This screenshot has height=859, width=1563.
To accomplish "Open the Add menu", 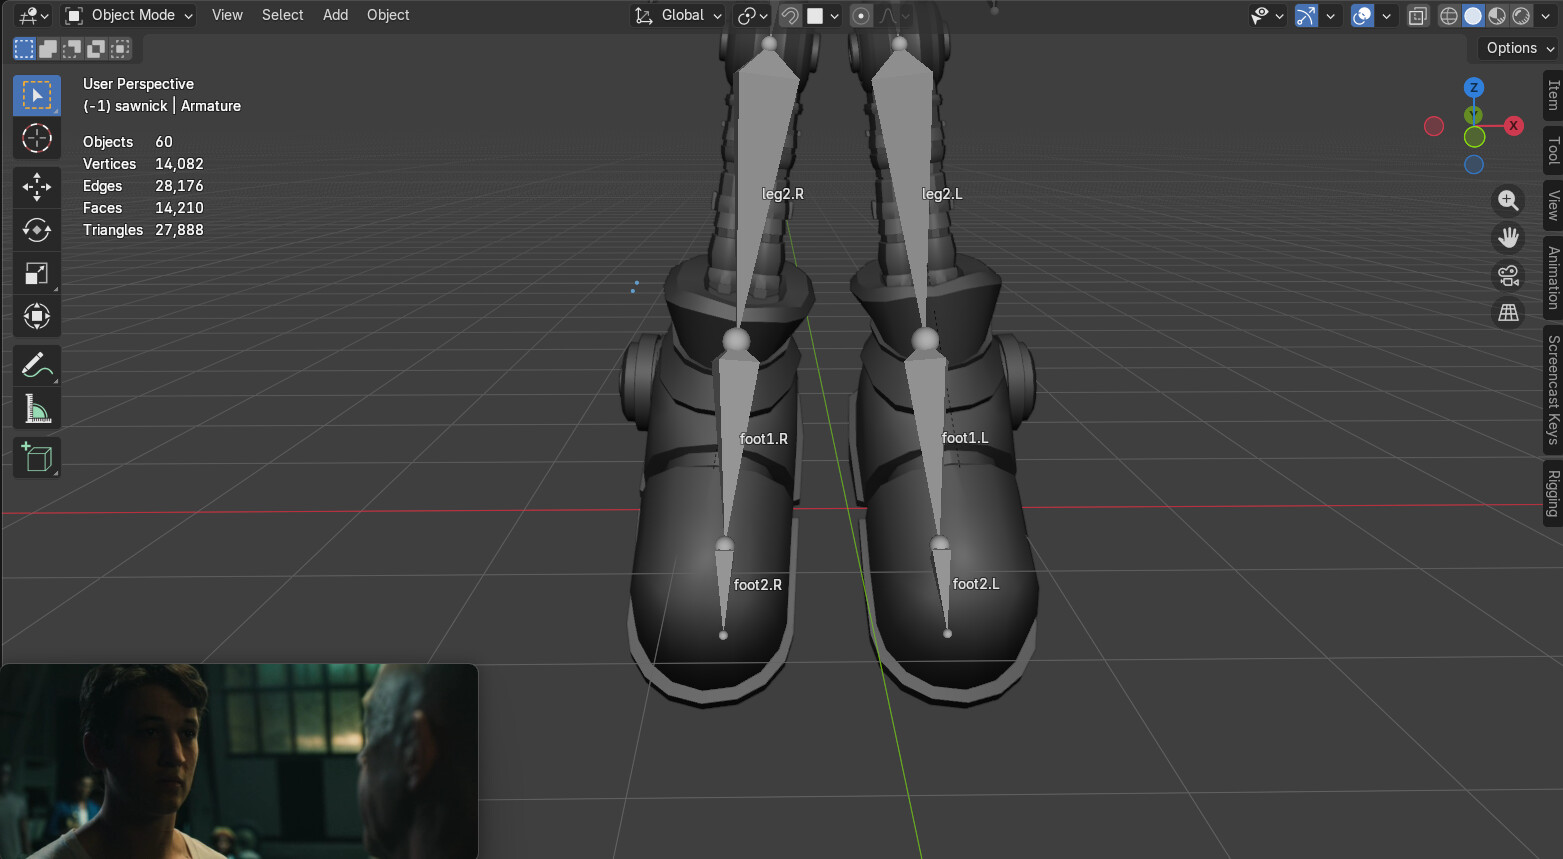I will coord(335,15).
